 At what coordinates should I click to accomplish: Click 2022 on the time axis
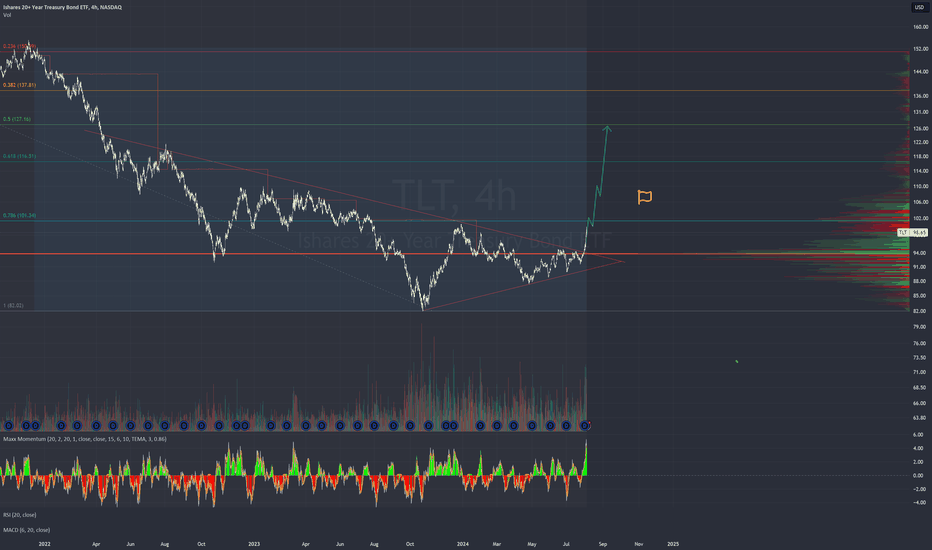tap(45, 544)
